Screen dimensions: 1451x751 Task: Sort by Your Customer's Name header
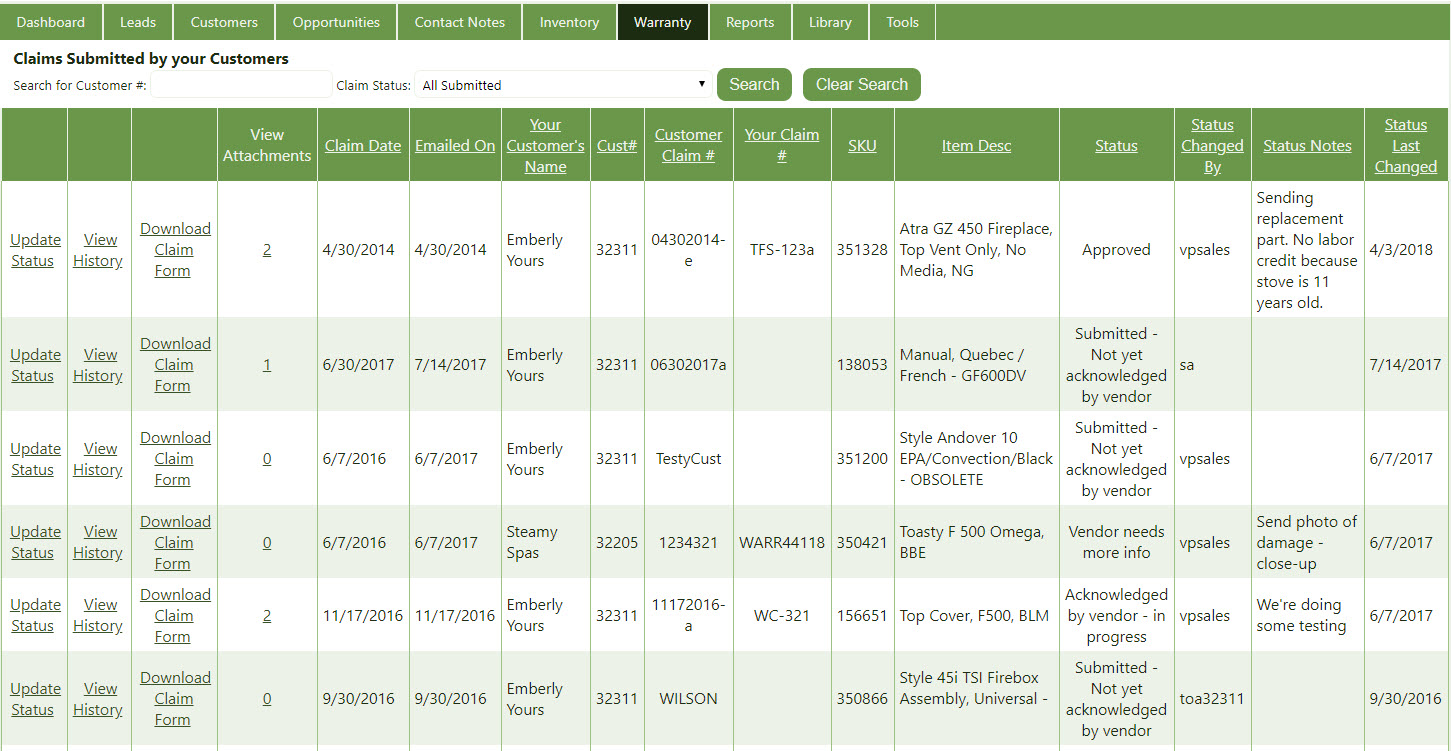pyautogui.click(x=545, y=146)
